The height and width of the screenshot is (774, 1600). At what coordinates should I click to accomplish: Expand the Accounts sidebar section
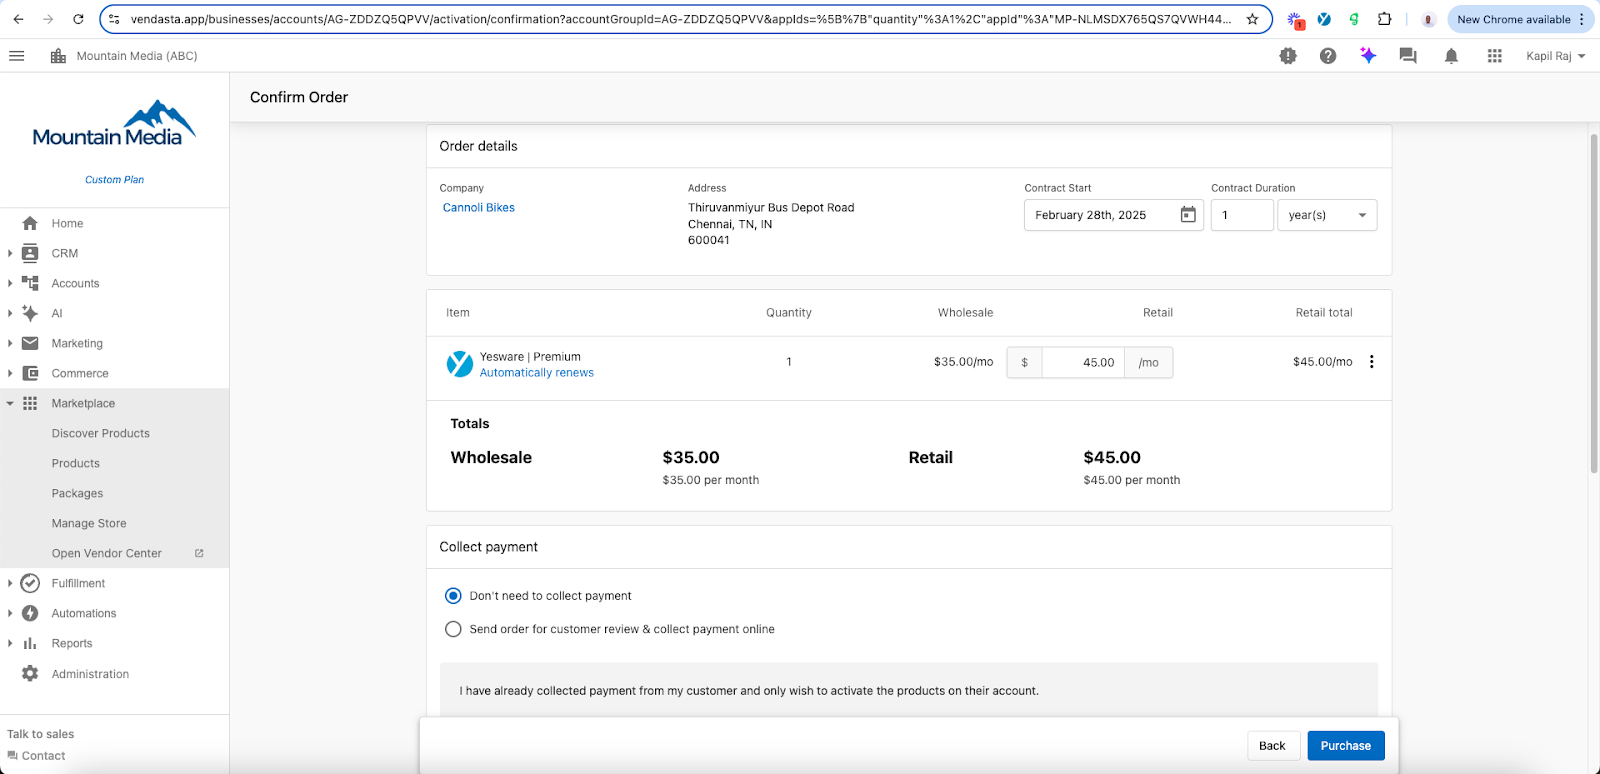pyautogui.click(x=10, y=283)
